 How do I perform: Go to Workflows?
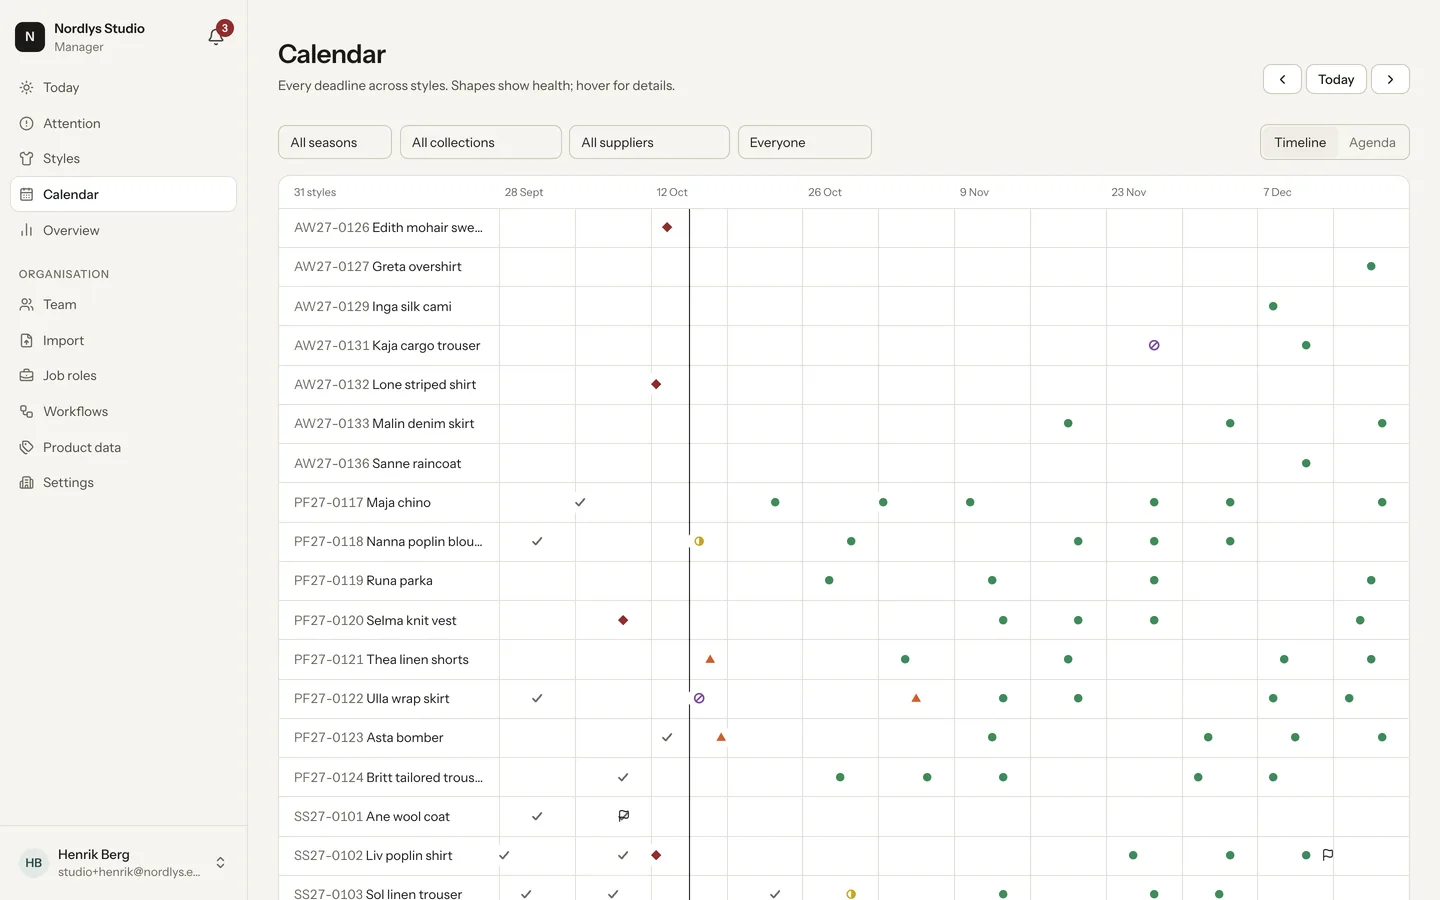[x=124, y=412]
